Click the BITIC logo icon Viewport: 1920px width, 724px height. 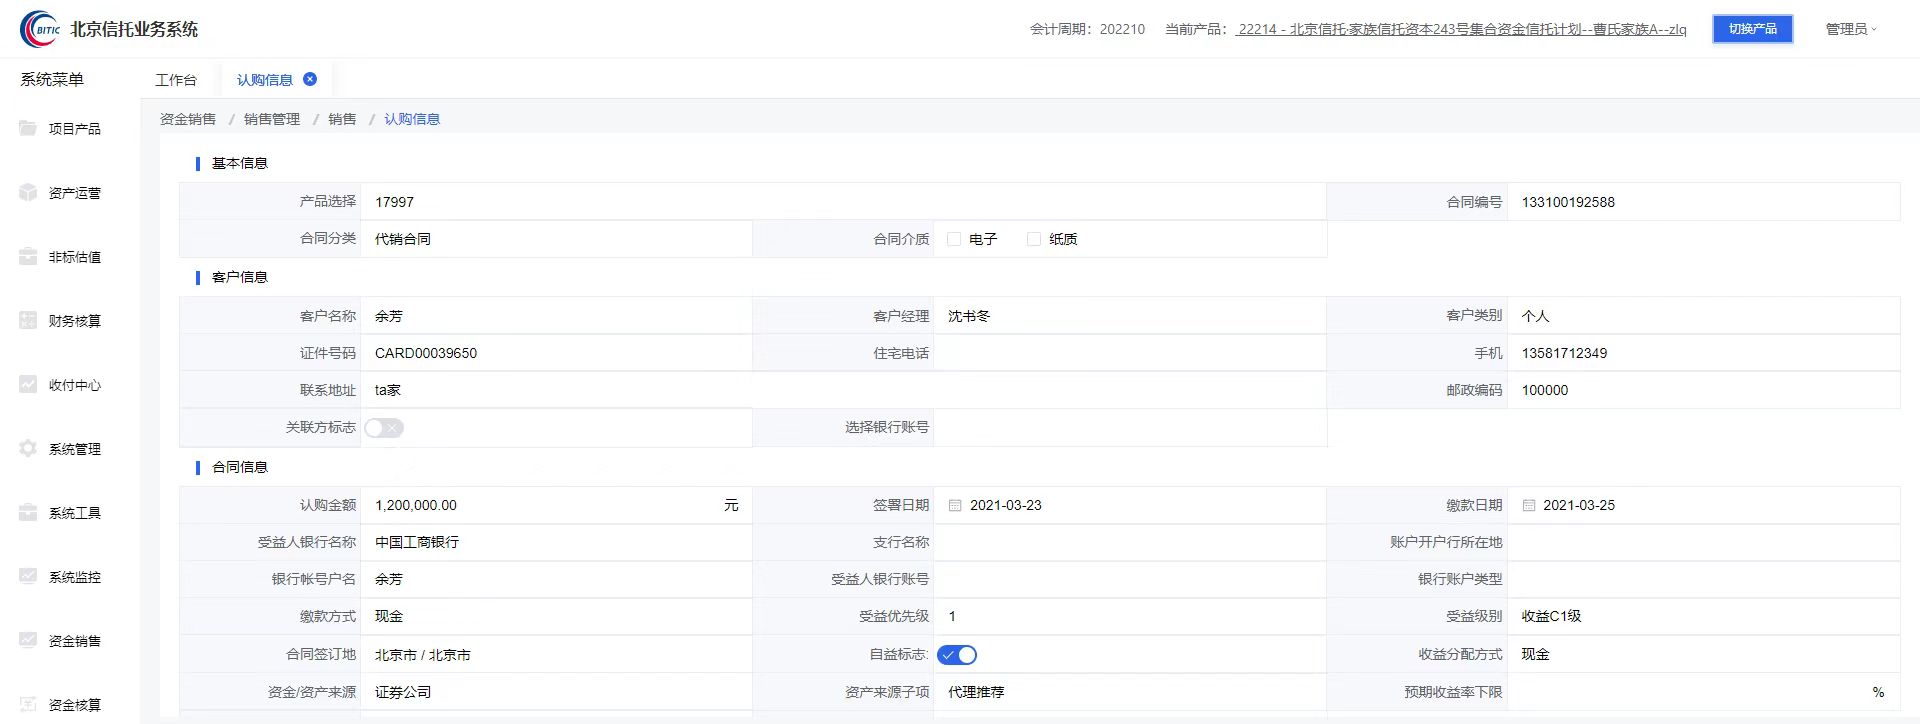[x=41, y=29]
